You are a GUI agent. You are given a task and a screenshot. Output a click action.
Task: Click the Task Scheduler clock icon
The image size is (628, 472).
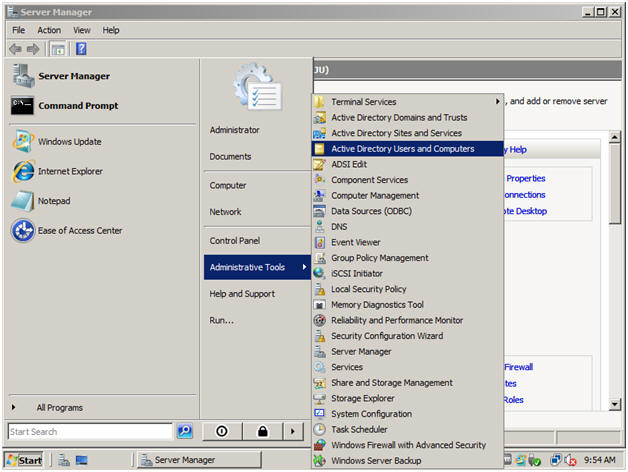point(319,429)
